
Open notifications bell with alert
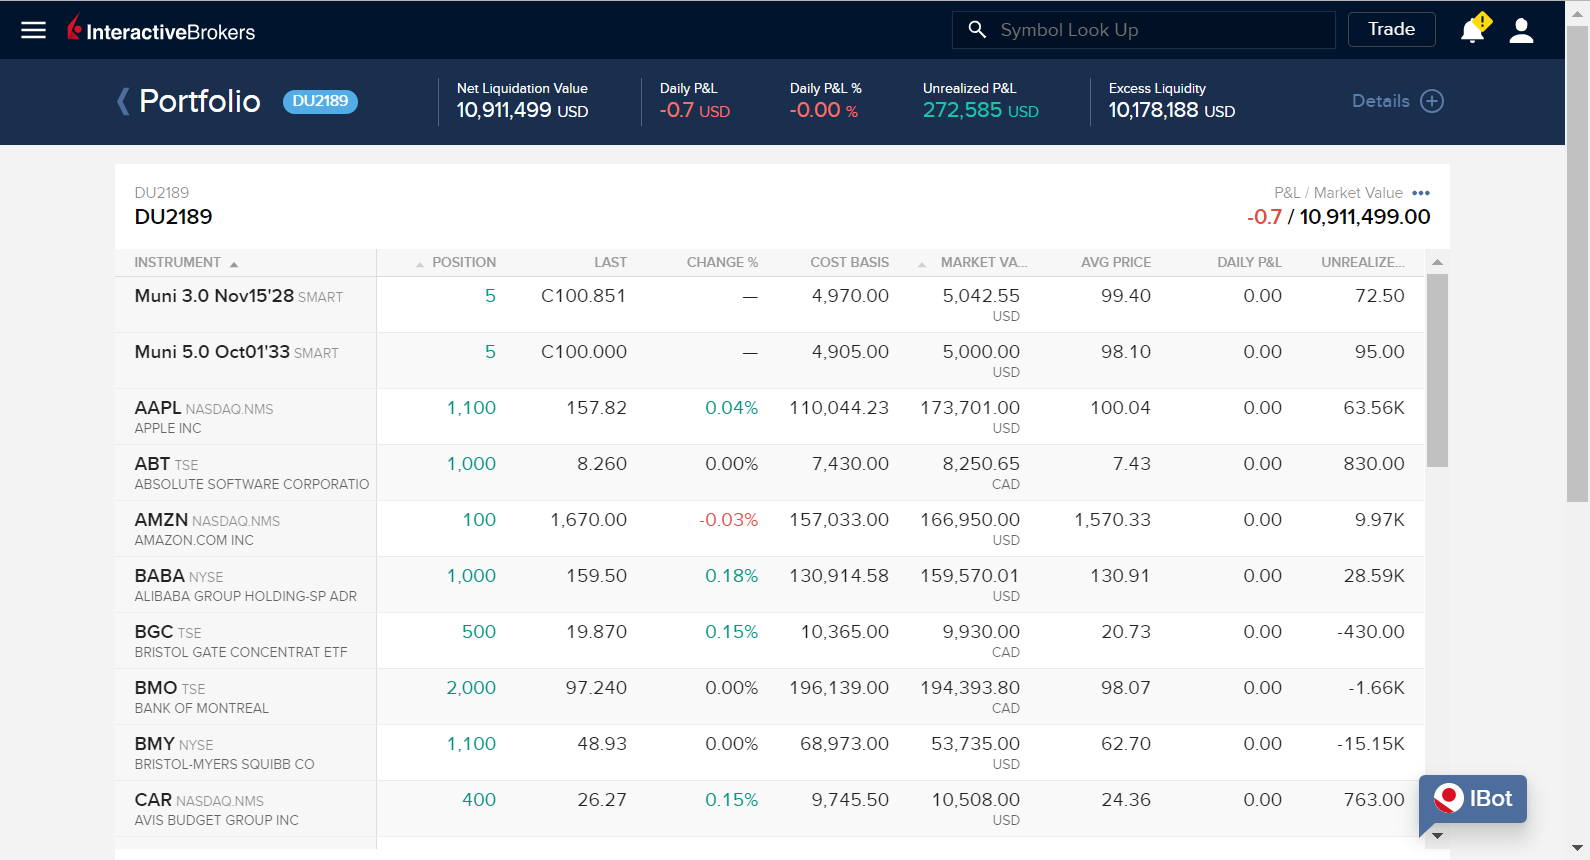[x=1474, y=29]
